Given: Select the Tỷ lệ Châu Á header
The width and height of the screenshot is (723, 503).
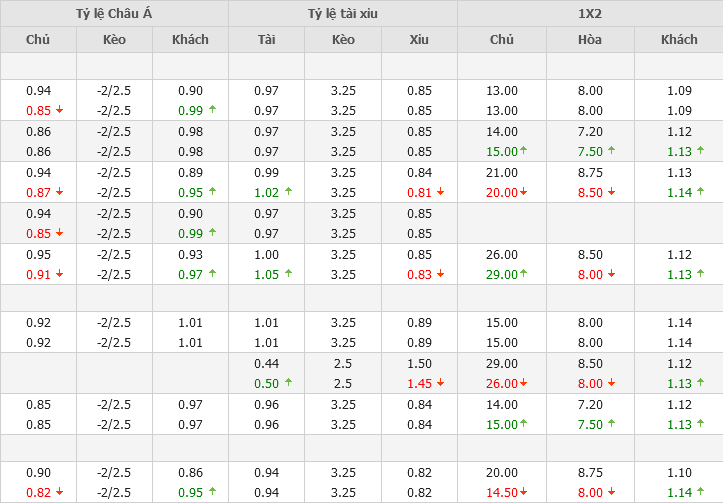Looking at the screenshot, I should pos(114,14).
